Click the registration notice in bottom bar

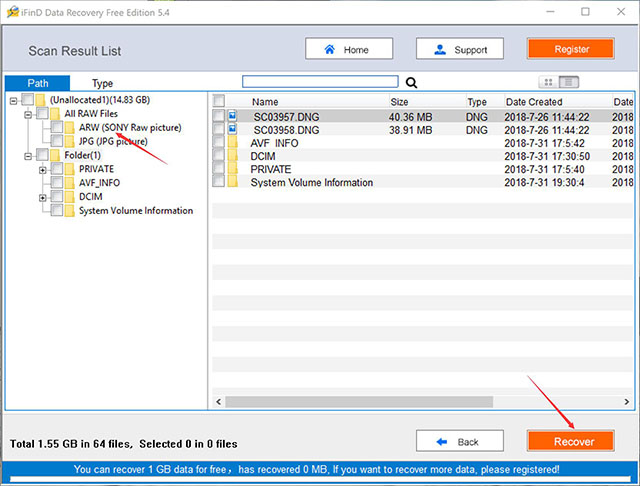(316, 469)
